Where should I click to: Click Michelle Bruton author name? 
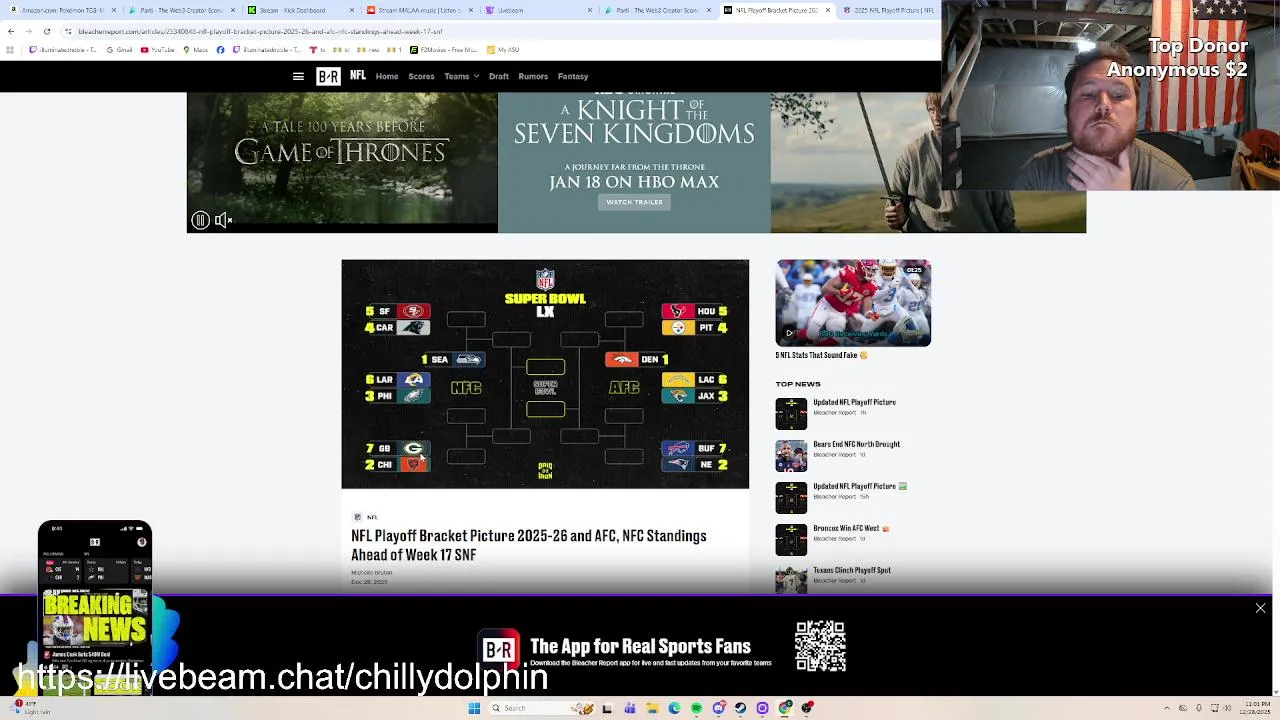tap(372, 573)
